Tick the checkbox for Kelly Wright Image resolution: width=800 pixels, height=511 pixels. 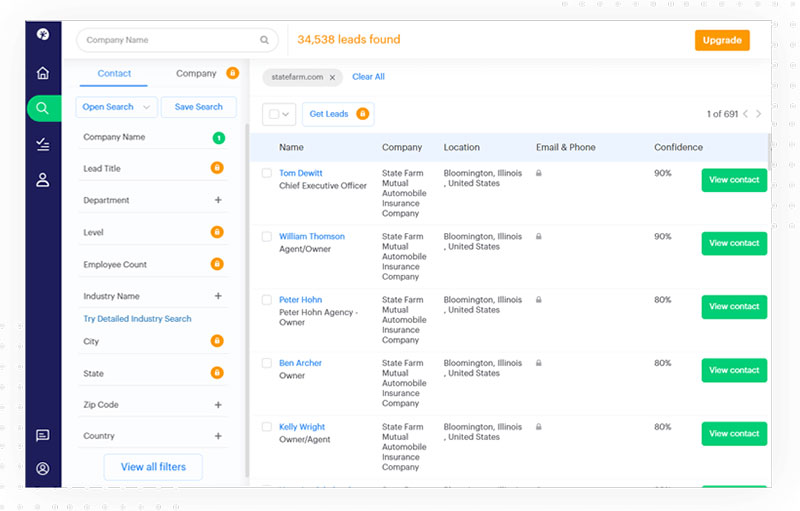(x=267, y=426)
